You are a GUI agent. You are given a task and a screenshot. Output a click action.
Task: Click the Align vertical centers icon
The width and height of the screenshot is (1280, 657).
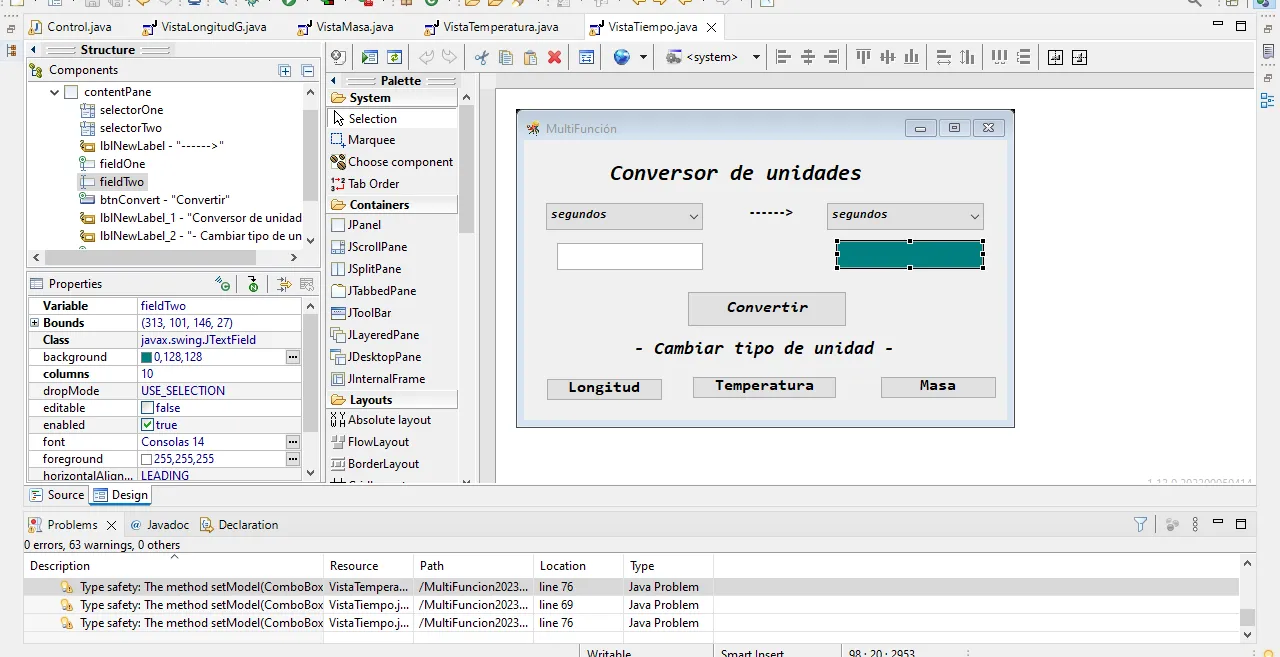[886, 58]
